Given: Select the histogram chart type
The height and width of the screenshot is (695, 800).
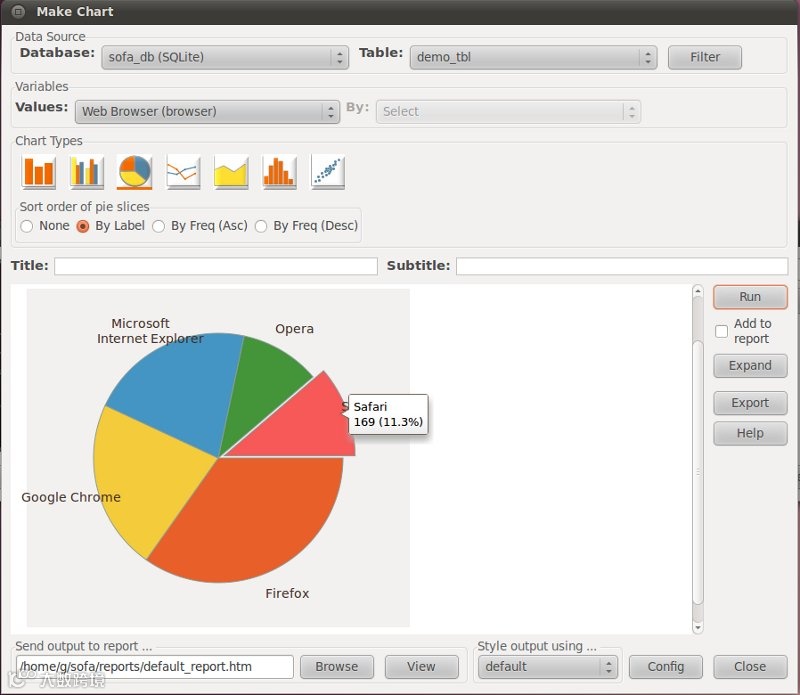Looking at the screenshot, I should click(279, 171).
